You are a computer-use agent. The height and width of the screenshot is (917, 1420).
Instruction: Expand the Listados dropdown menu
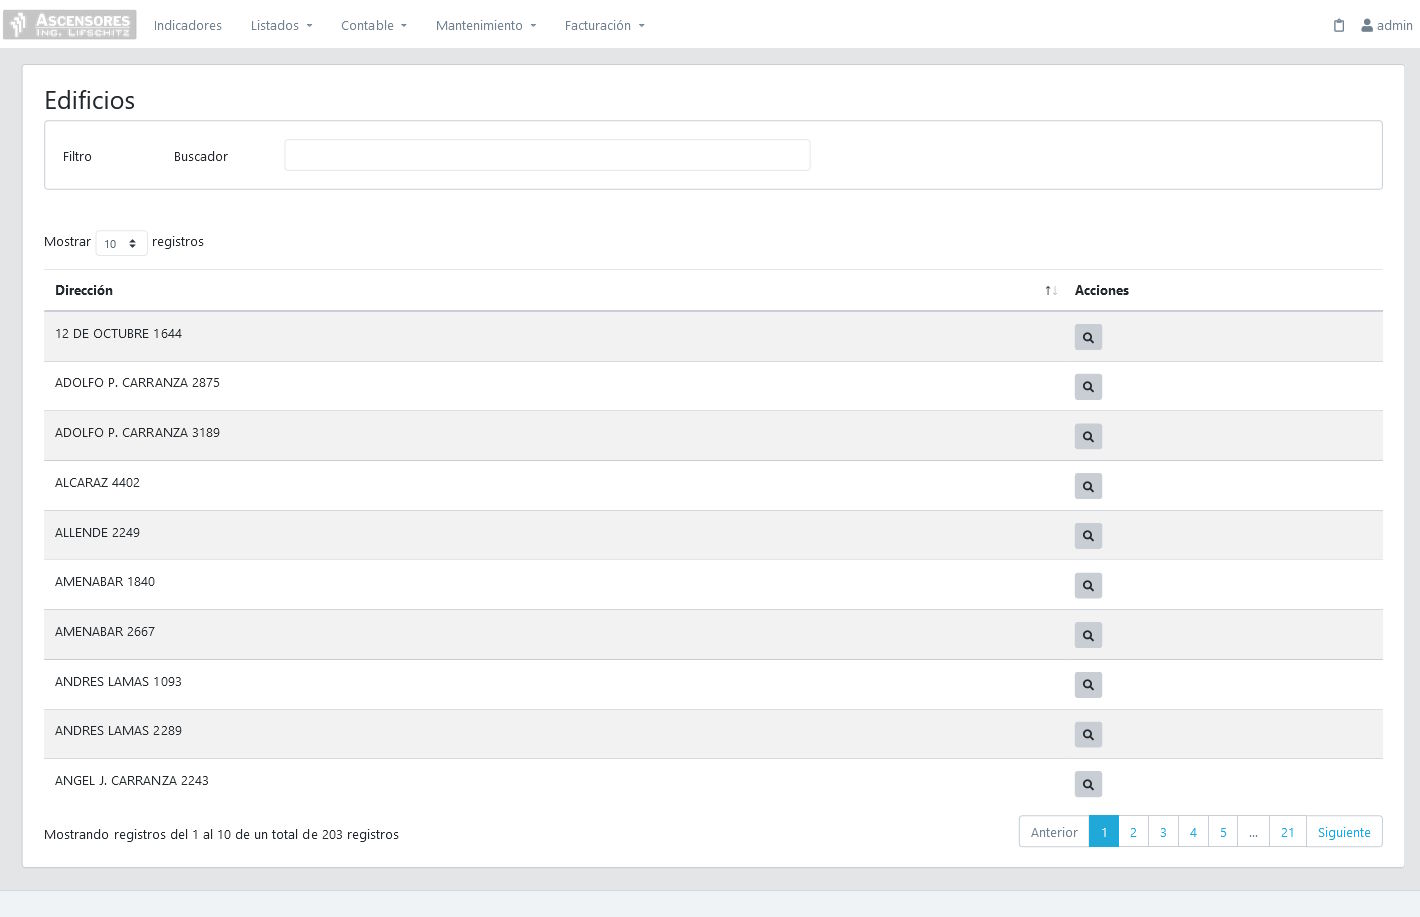[x=281, y=26]
